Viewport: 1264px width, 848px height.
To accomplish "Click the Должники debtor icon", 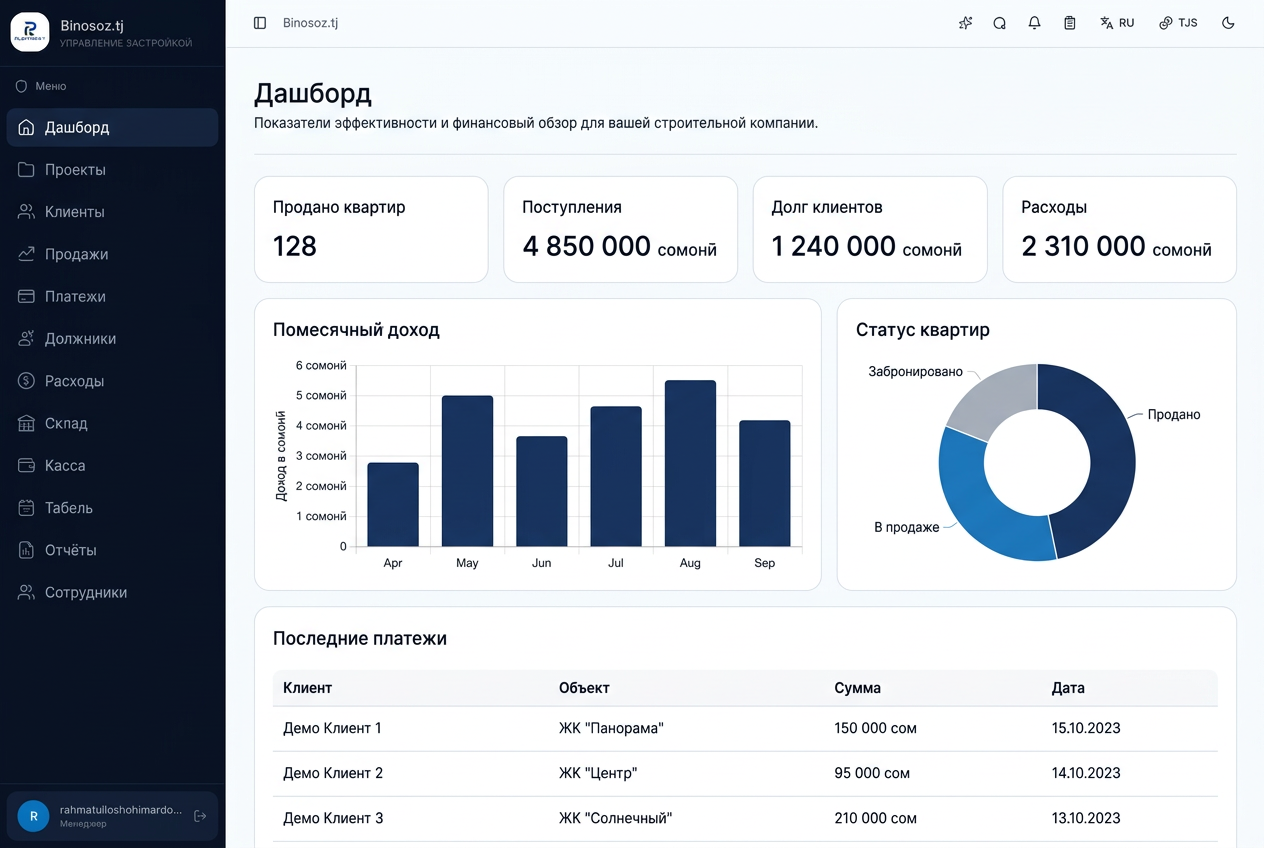I will click(x=26, y=339).
